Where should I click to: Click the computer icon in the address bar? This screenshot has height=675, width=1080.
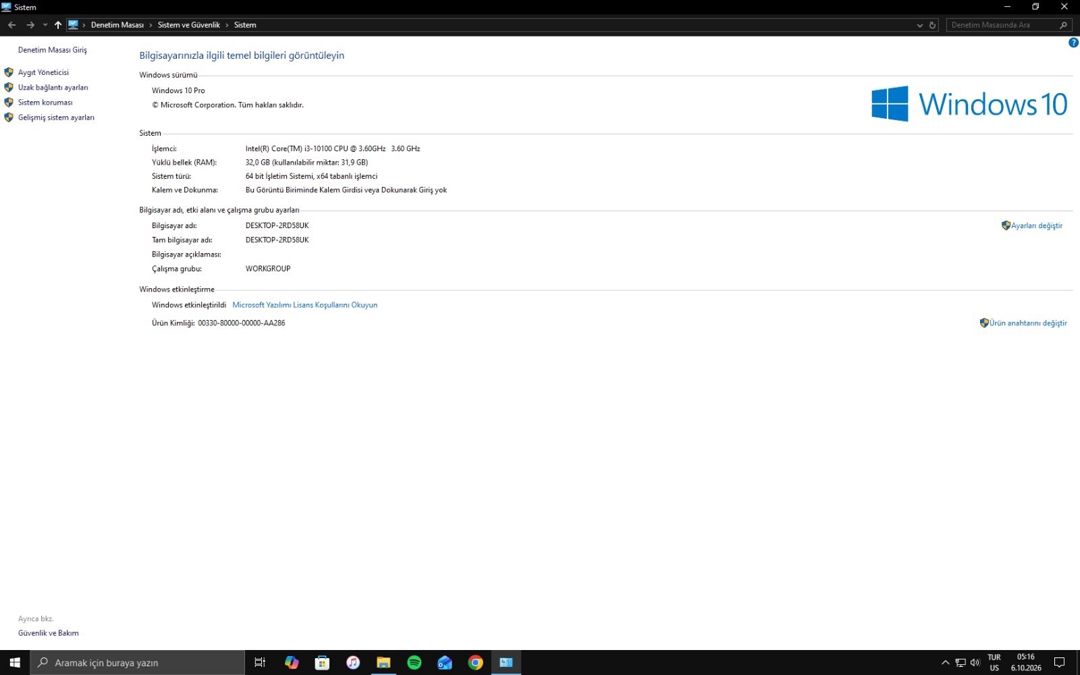tap(73, 25)
